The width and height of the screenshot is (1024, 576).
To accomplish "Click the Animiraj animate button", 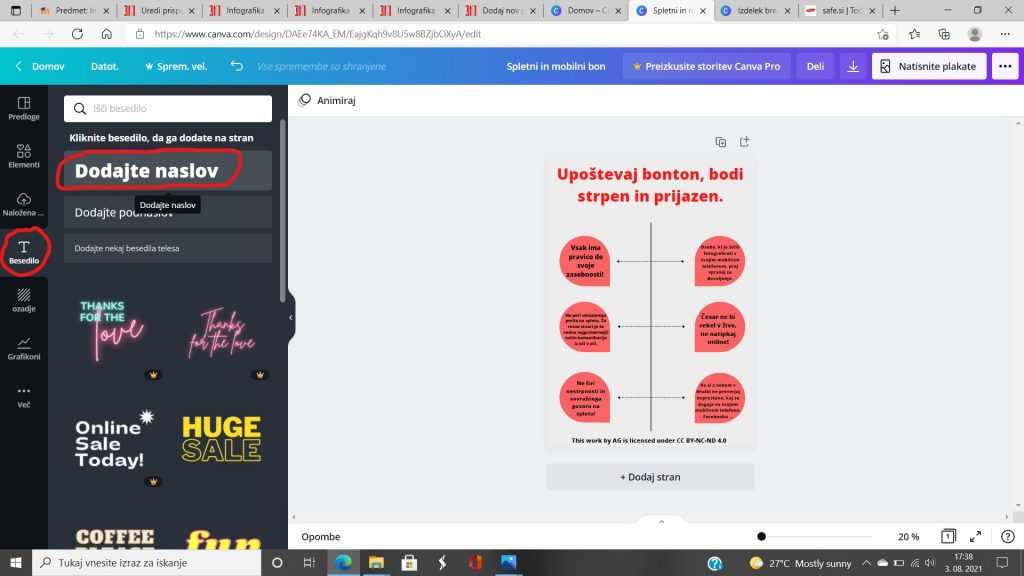I will (x=327, y=100).
